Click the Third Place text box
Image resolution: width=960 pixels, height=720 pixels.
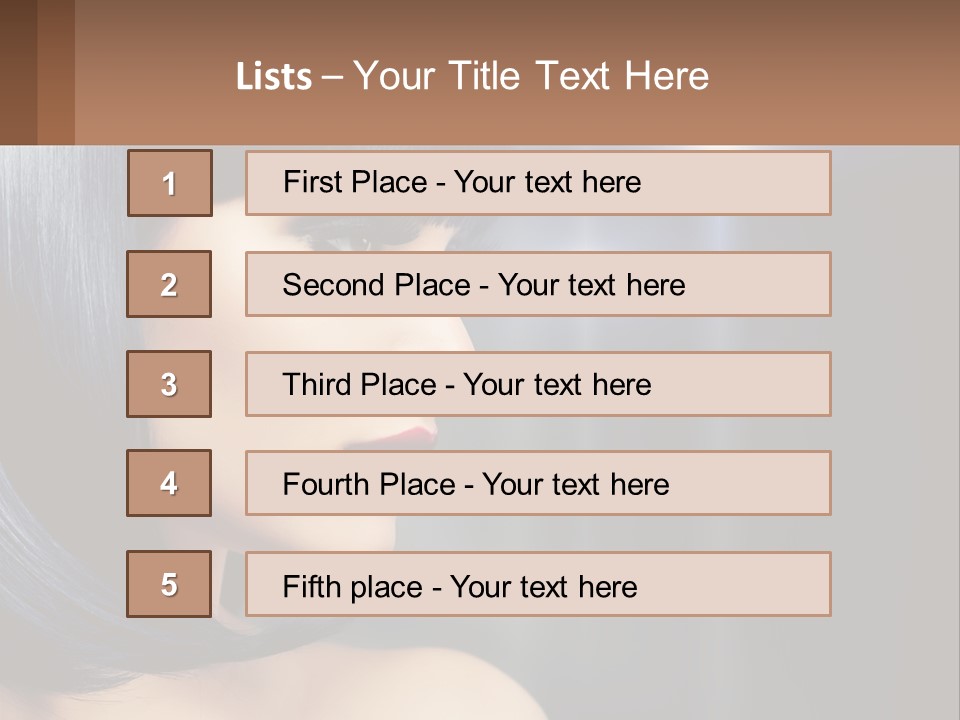538,384
